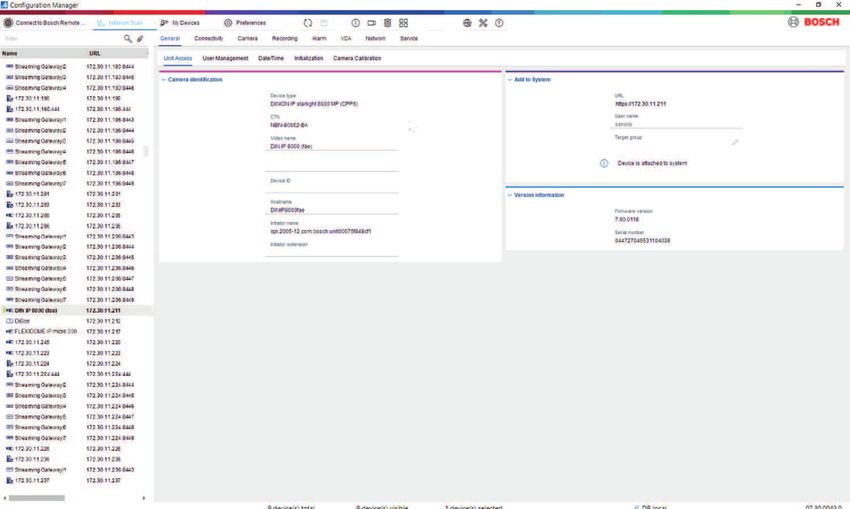The width and height of the screenshot is (850, 509).
Task: Switch to the Alarm tab
Action: pos(319,38)
